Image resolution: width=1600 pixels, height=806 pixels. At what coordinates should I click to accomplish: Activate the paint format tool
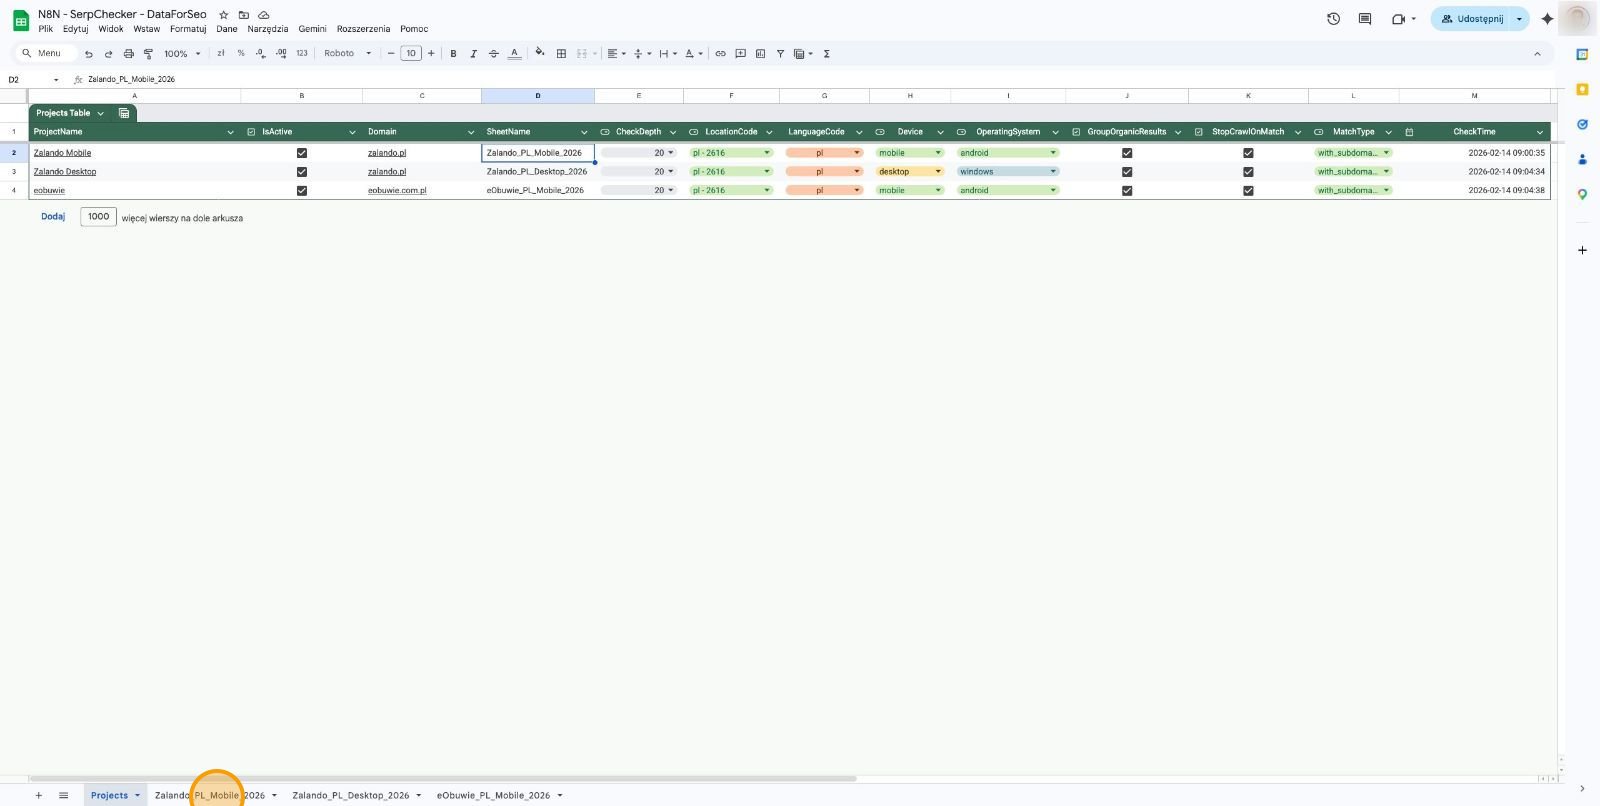148,54
